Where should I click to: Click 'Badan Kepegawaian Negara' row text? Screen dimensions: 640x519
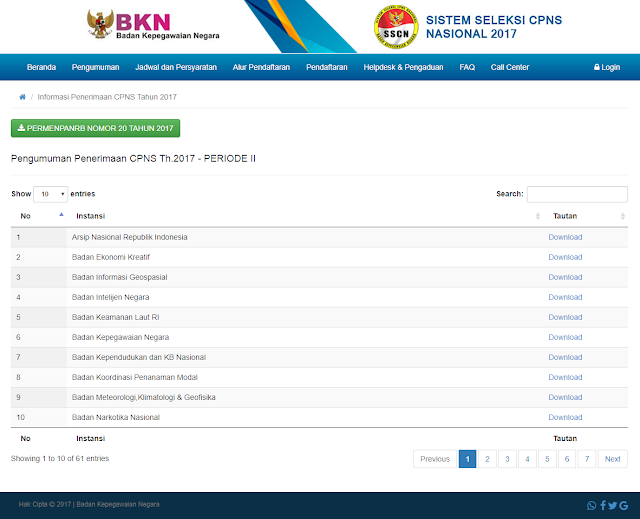(x=120, y=337)
